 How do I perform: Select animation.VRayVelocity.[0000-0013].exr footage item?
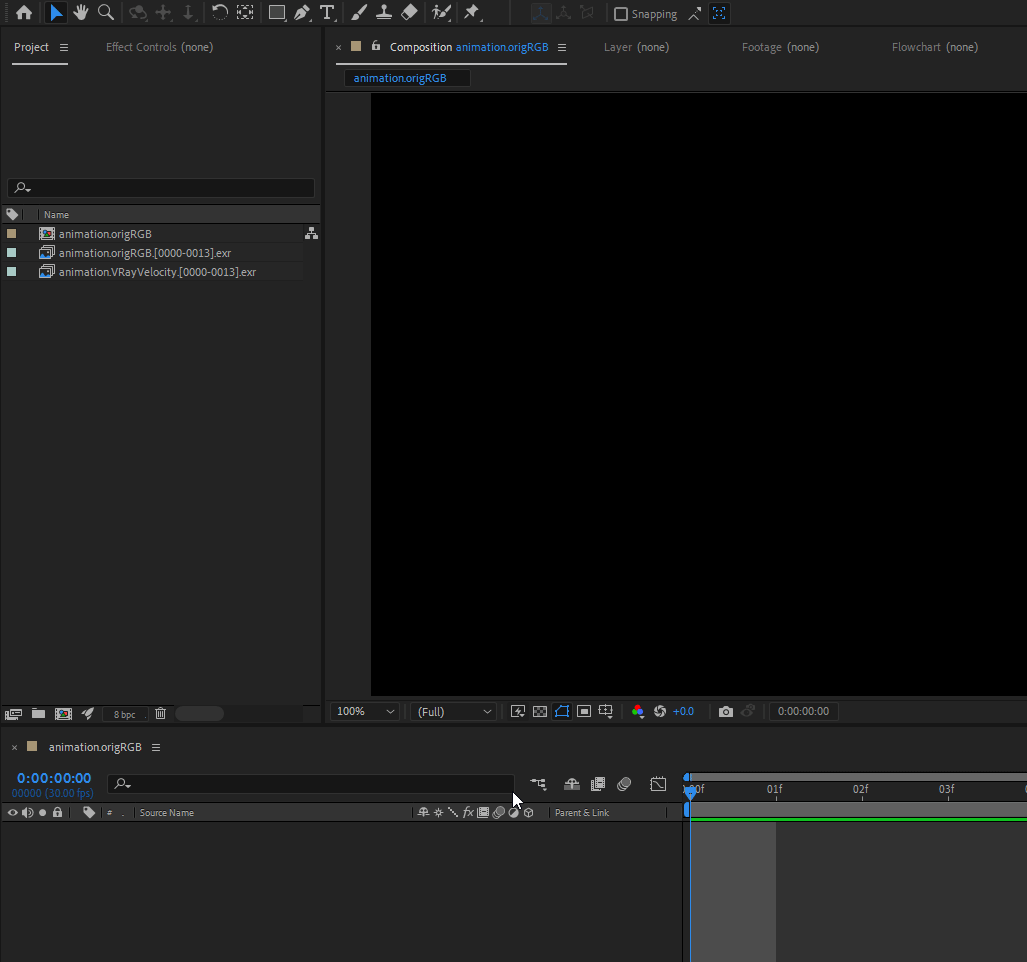click(157, 272)
